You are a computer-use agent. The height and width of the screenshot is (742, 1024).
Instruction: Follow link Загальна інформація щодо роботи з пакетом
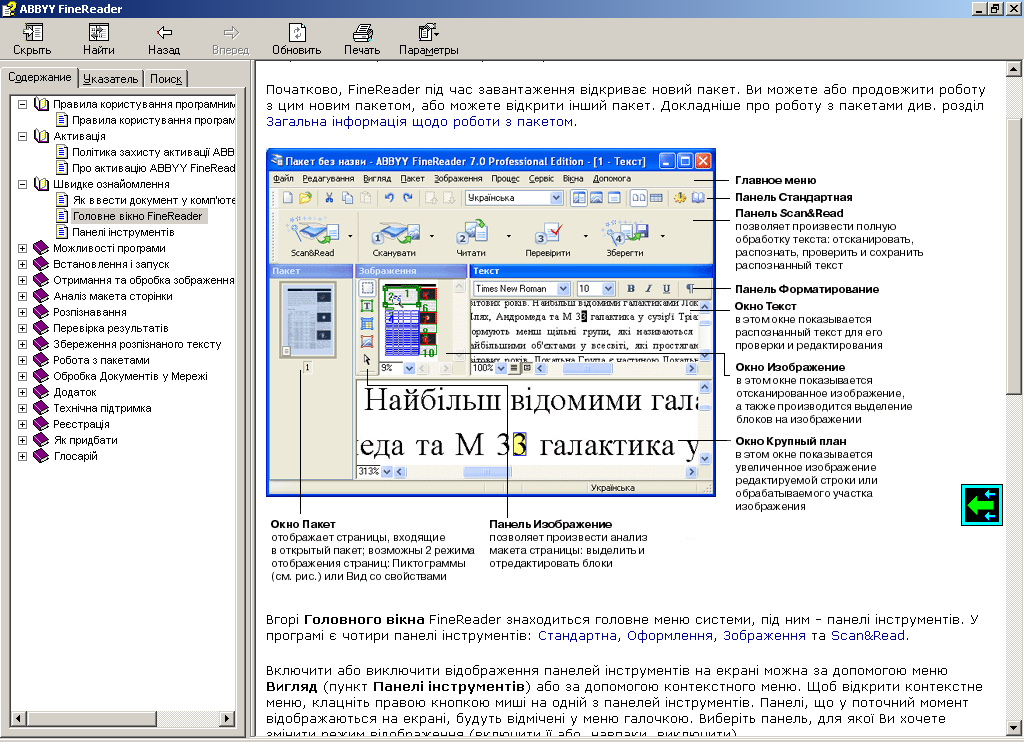(420, 121)
